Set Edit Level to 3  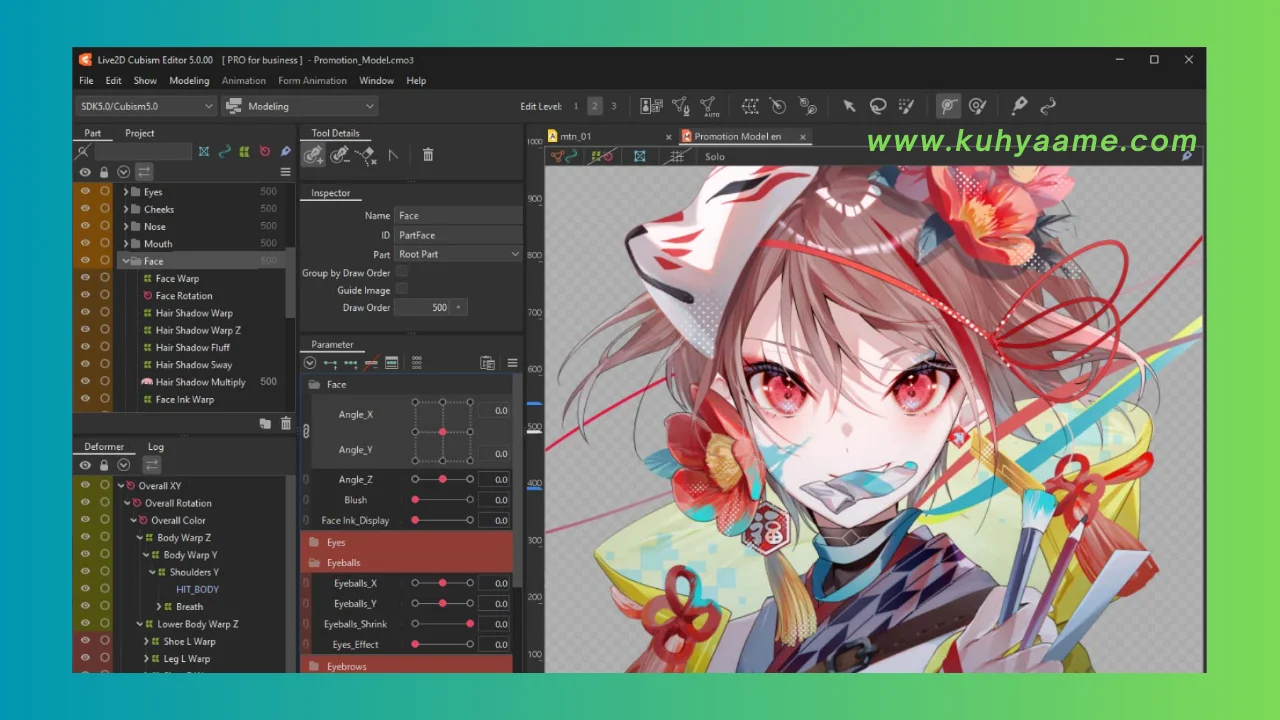614,106
